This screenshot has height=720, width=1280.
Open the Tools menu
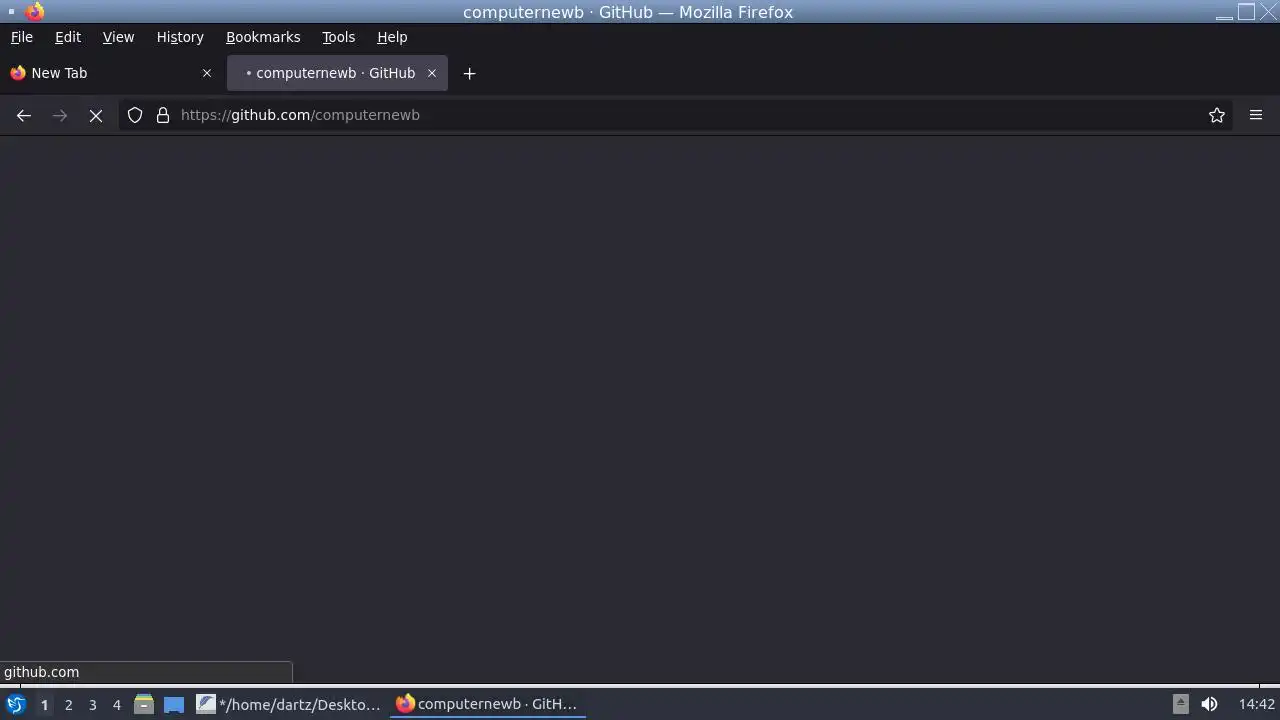click(338, 37)
